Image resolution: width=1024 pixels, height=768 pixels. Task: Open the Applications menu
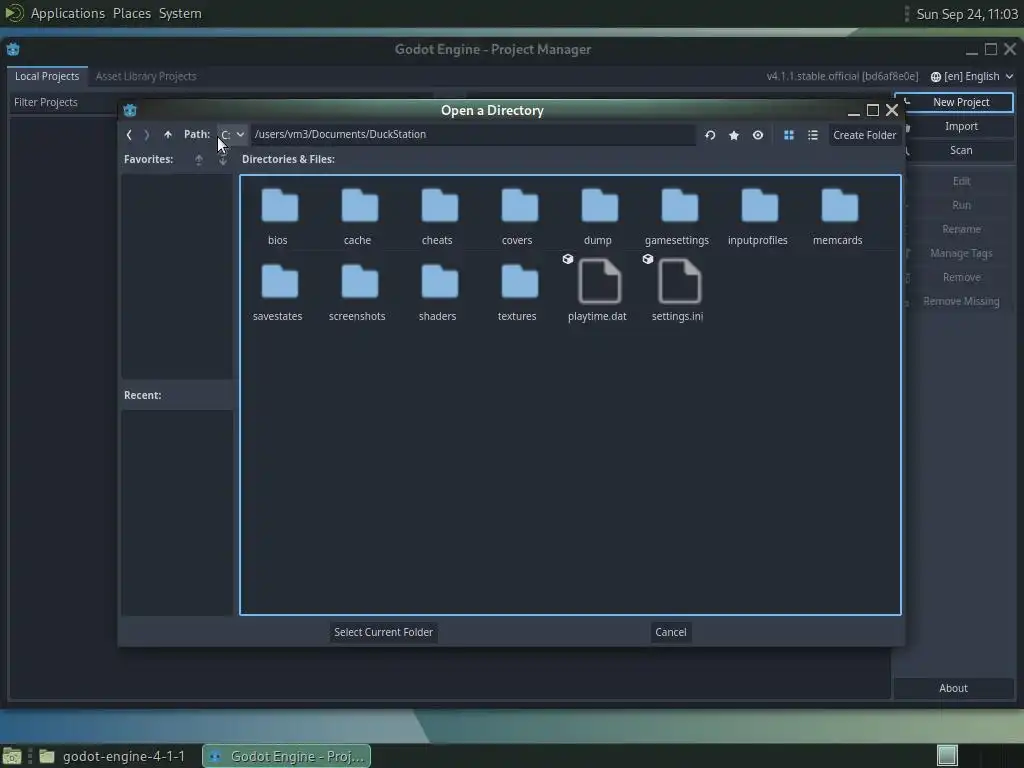67,13
